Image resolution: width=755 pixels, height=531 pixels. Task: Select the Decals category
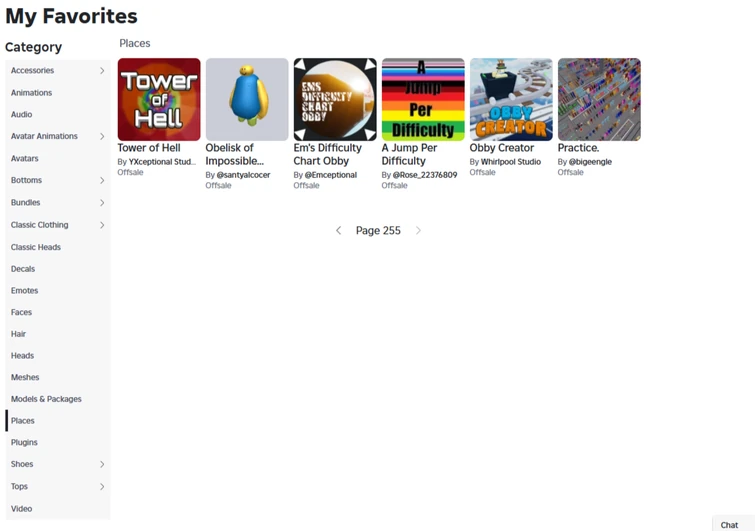23,269
